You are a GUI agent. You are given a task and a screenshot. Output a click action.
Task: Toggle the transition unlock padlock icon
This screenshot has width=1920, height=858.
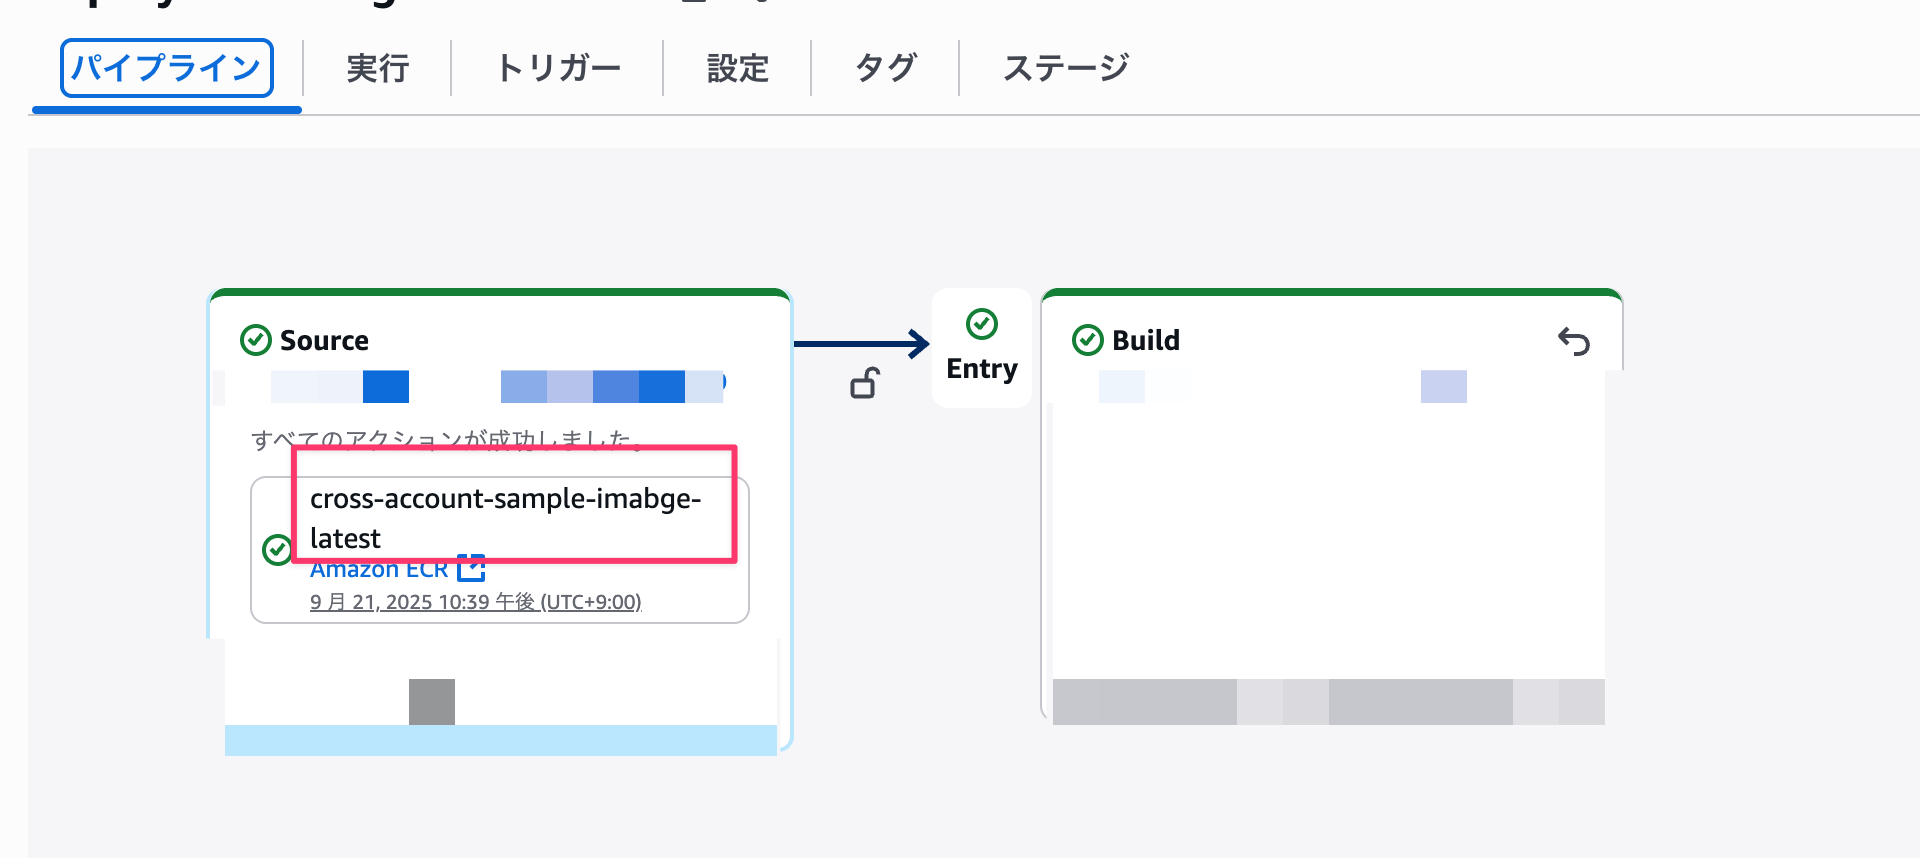(865, 383)
